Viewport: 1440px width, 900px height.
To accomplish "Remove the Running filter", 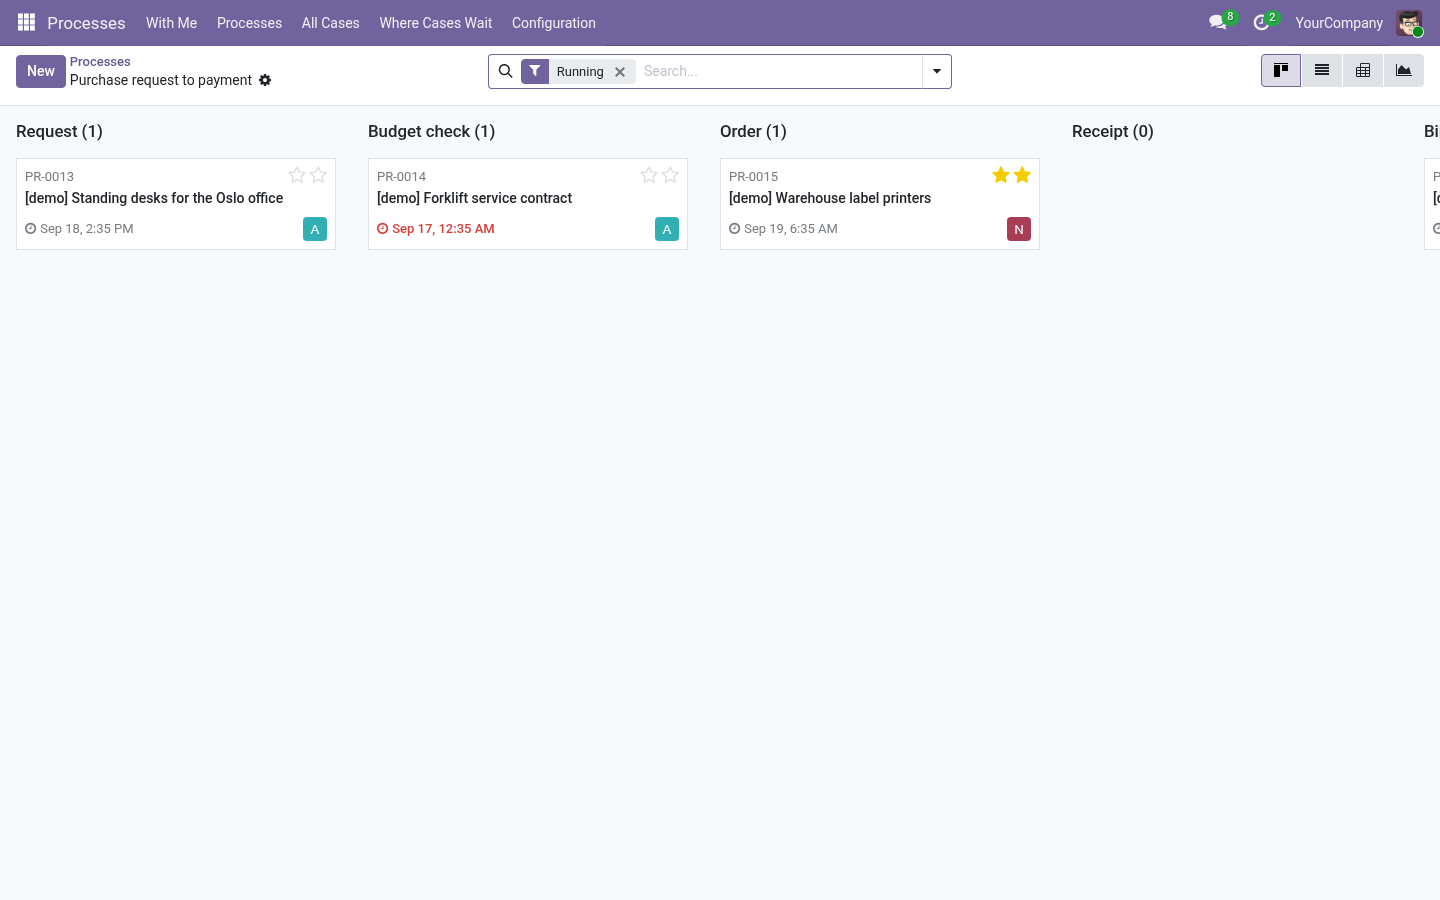I will (x=620, y=72).
